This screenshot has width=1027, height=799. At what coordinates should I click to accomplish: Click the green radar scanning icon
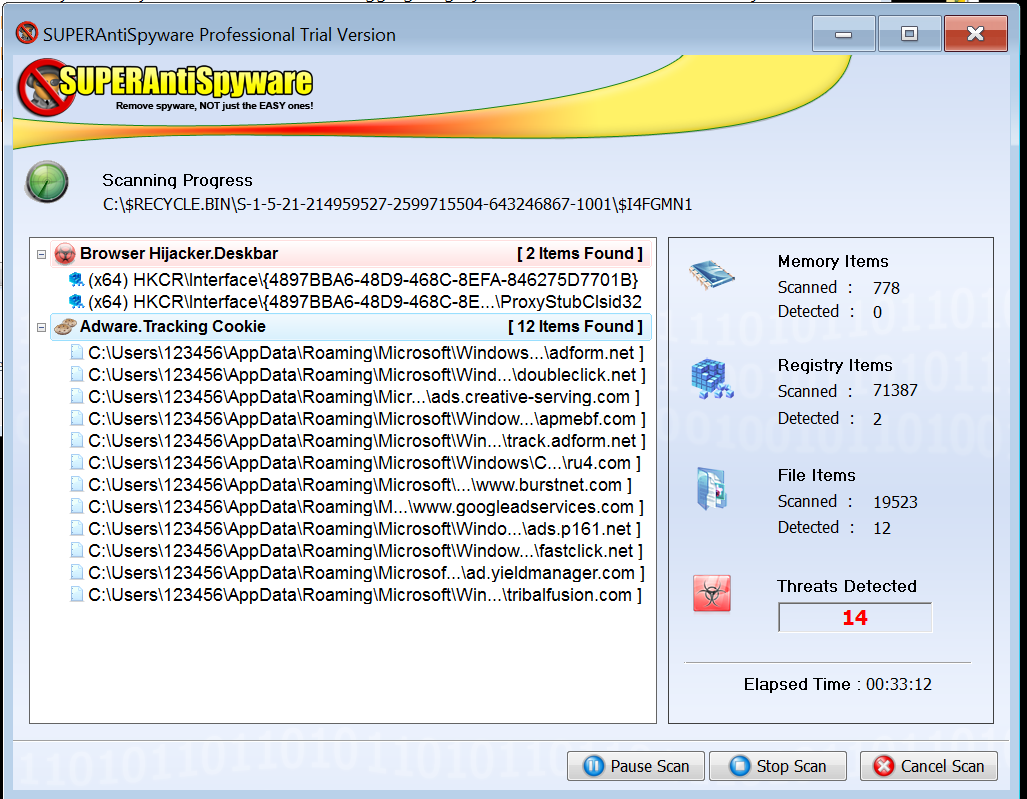point(47,181)
